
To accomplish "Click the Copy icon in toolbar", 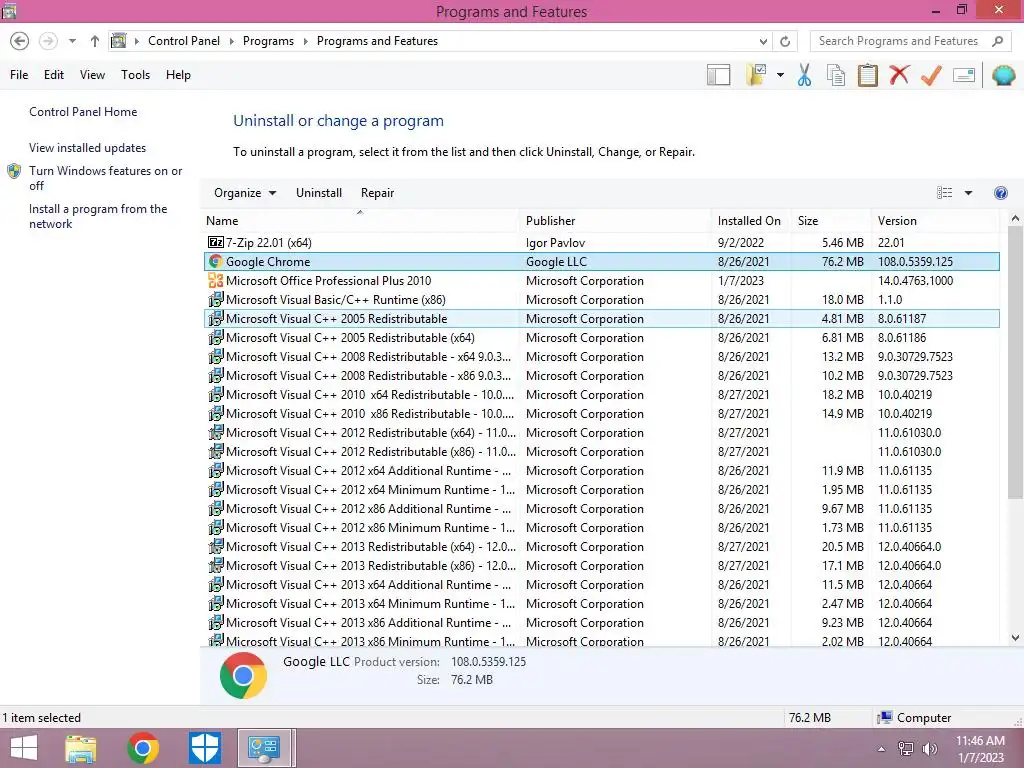I will click(x=836, y=75).
